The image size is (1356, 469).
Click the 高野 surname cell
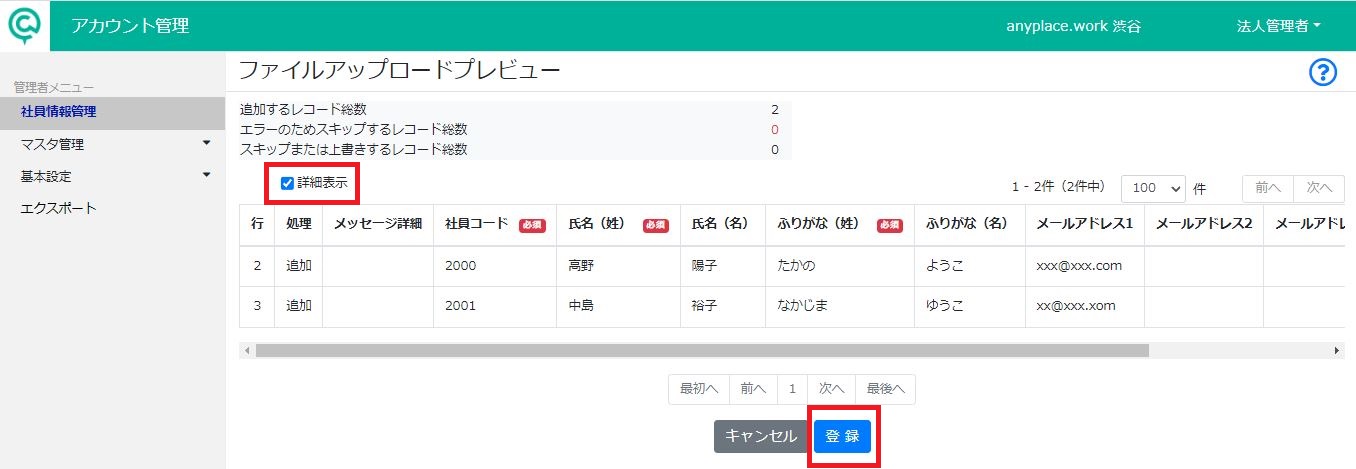pos(618,266)
